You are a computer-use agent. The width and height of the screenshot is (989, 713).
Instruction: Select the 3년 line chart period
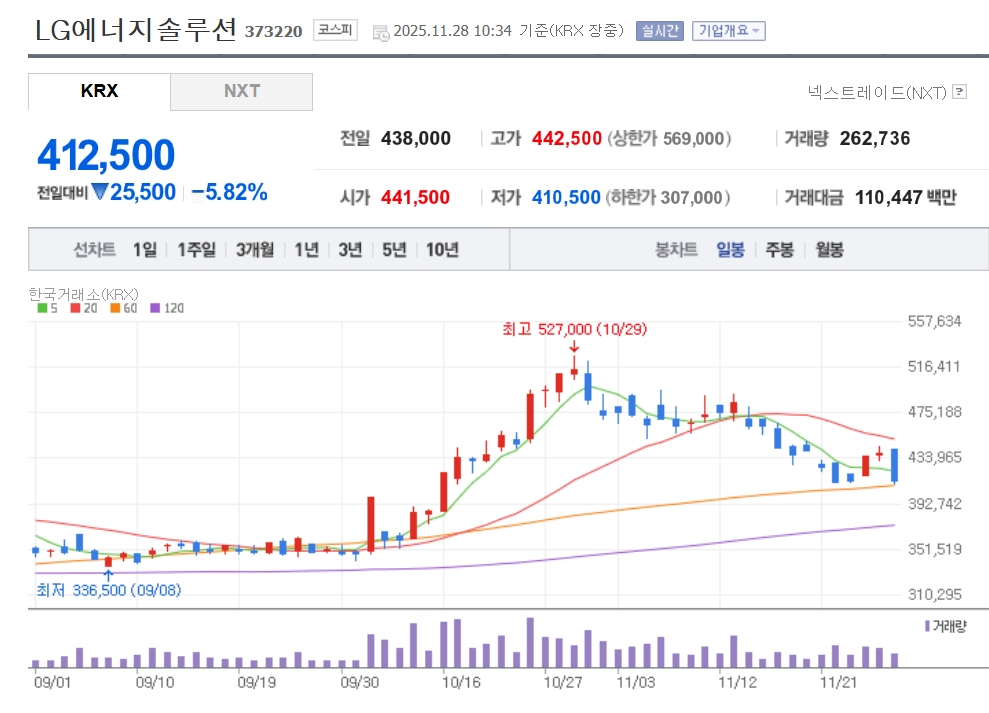[x=350, y=250]
